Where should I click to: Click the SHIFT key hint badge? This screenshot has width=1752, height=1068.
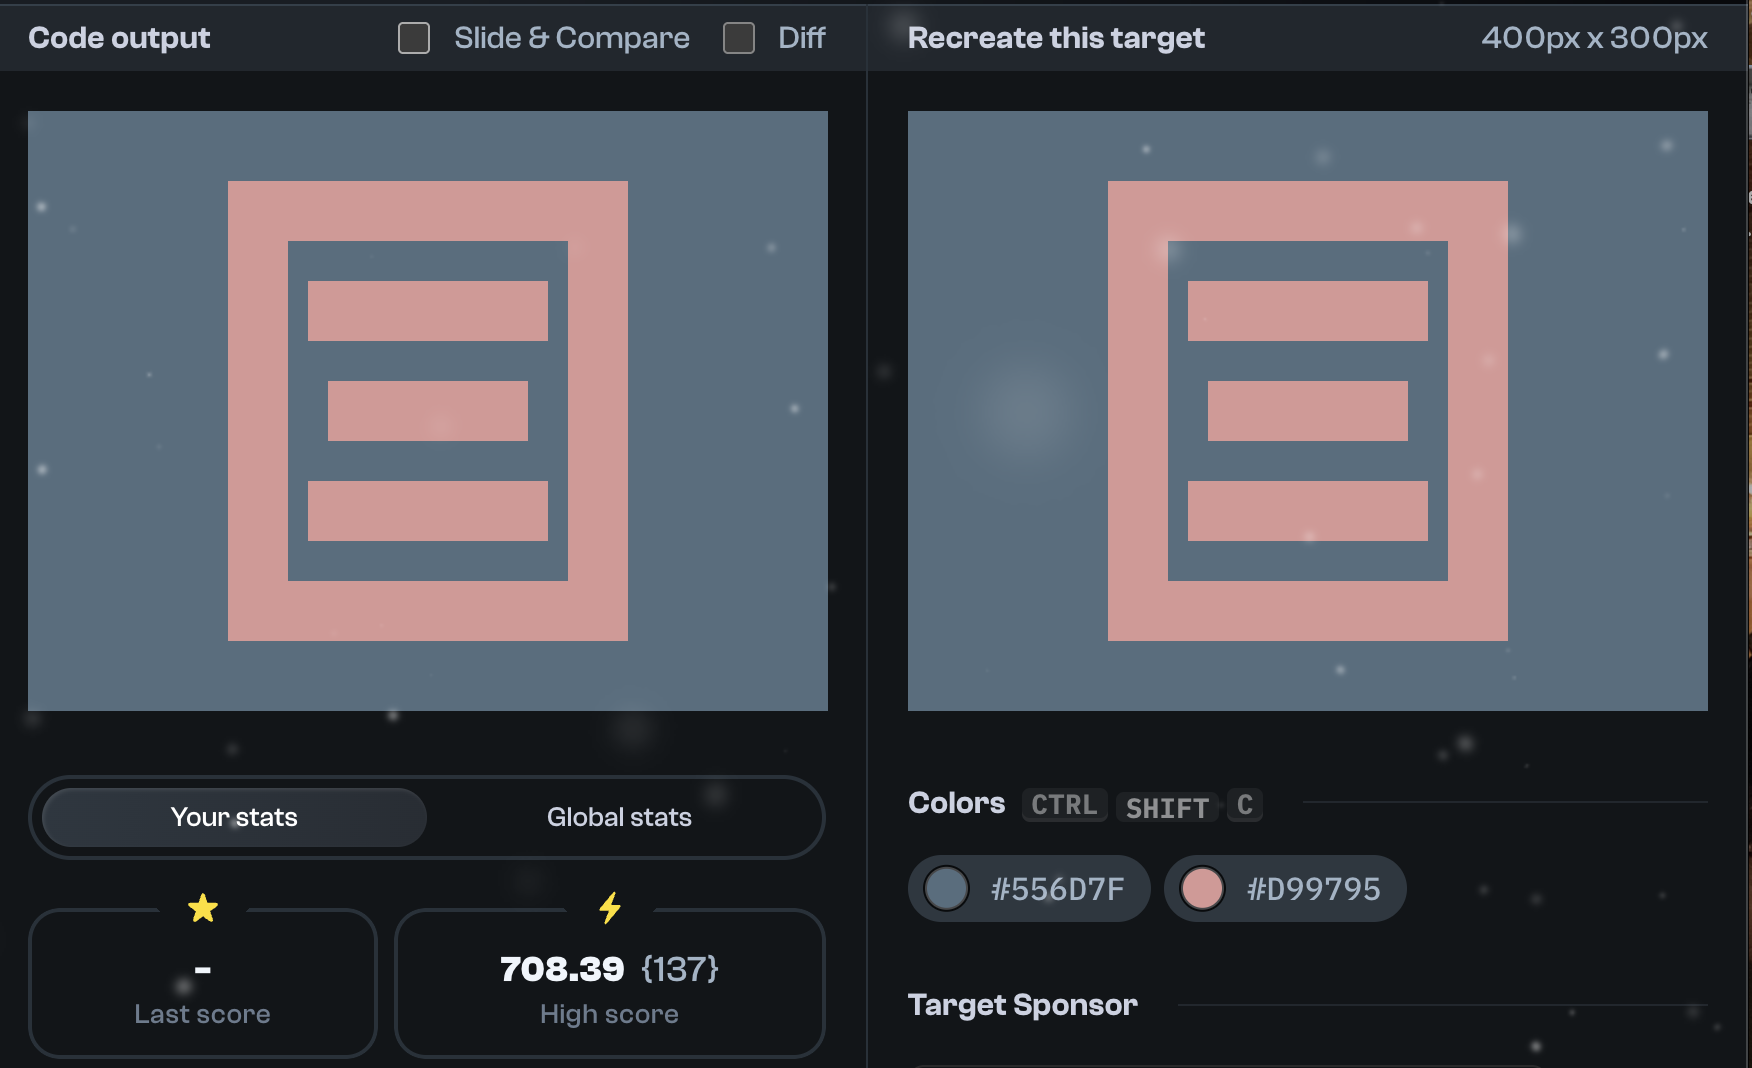1166,807
